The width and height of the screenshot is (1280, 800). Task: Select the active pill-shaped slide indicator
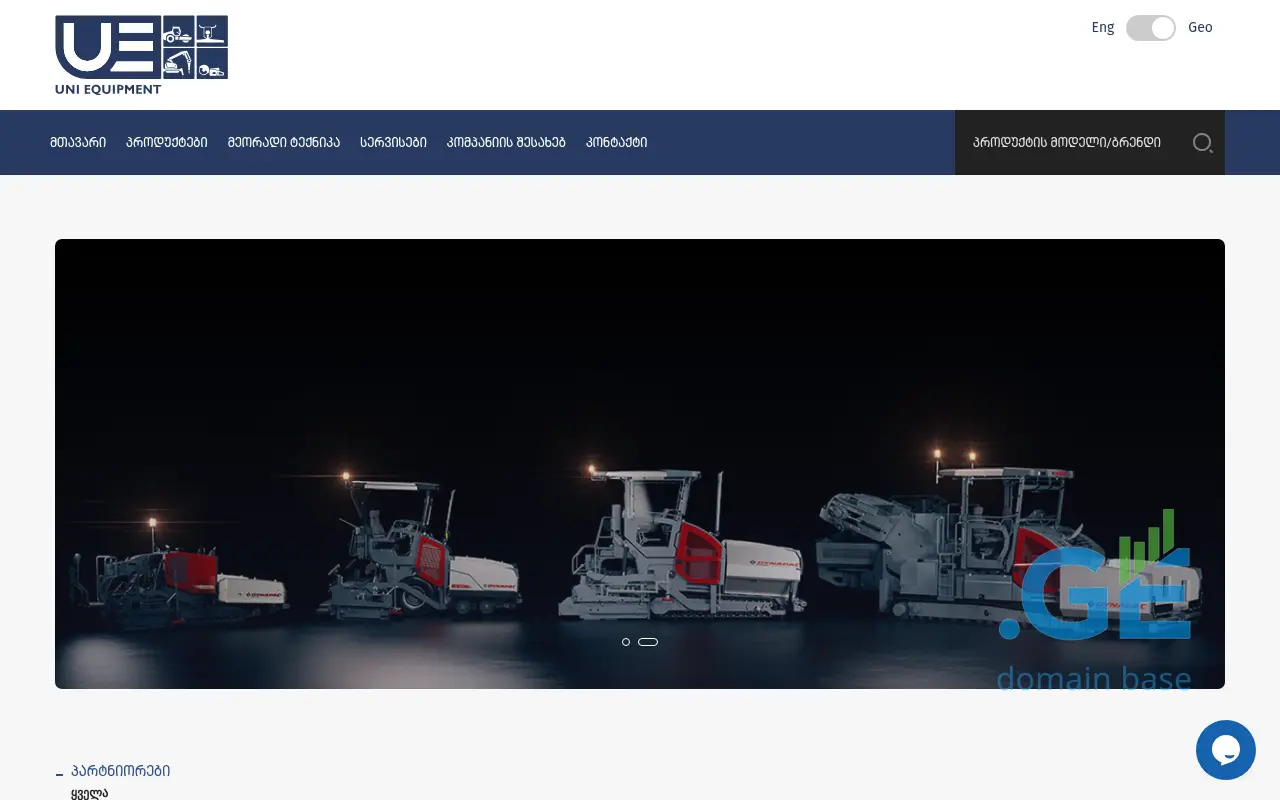(648, 642)
